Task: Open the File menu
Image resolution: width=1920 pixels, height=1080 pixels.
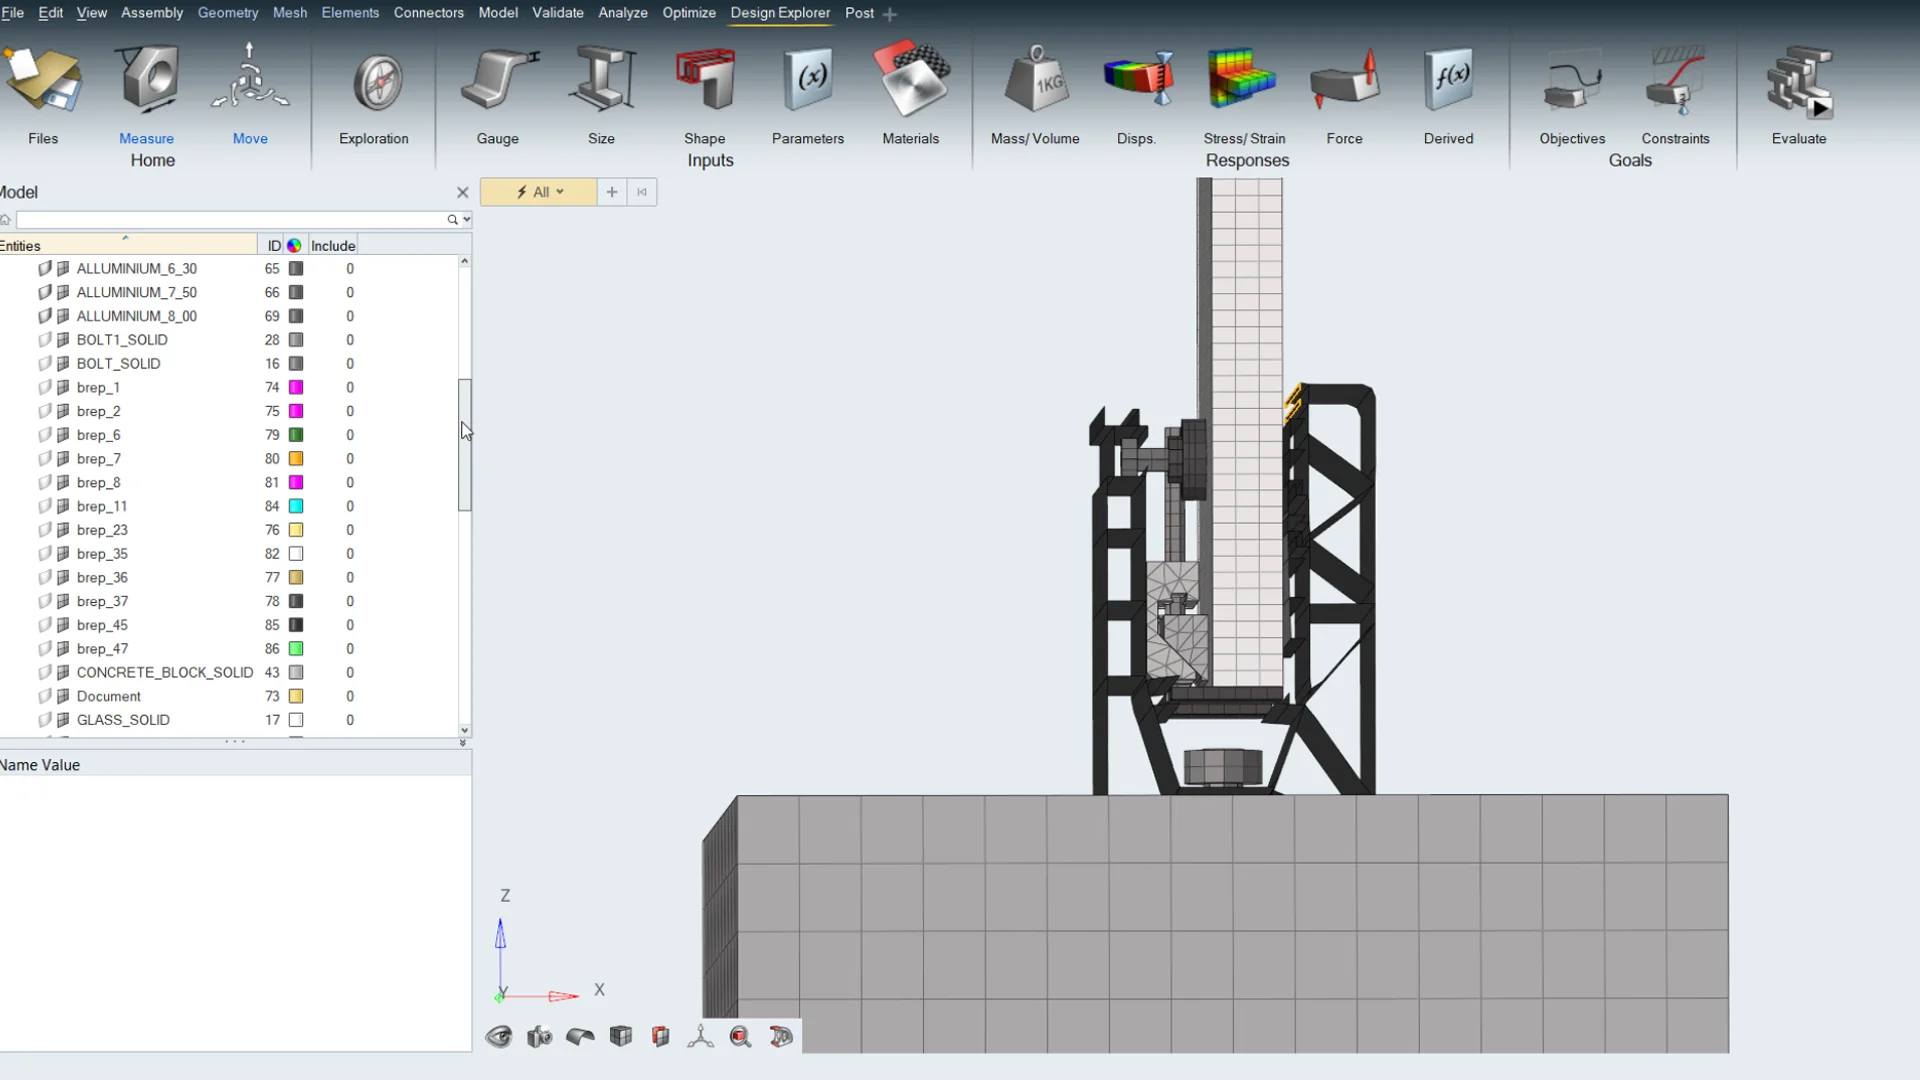Action: tap(12, 13)
